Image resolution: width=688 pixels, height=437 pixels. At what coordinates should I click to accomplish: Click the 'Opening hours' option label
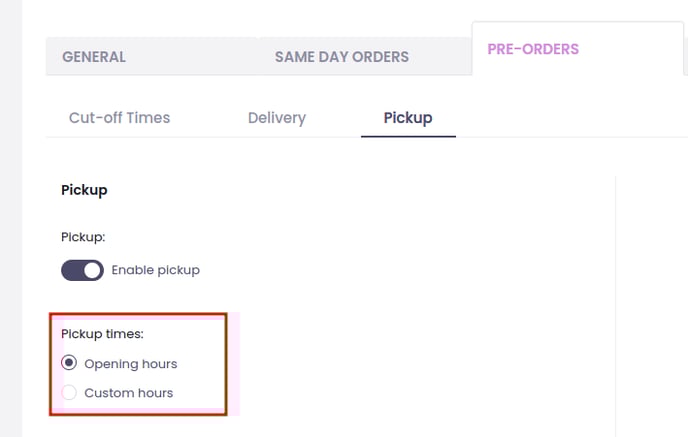click(130, 364)
